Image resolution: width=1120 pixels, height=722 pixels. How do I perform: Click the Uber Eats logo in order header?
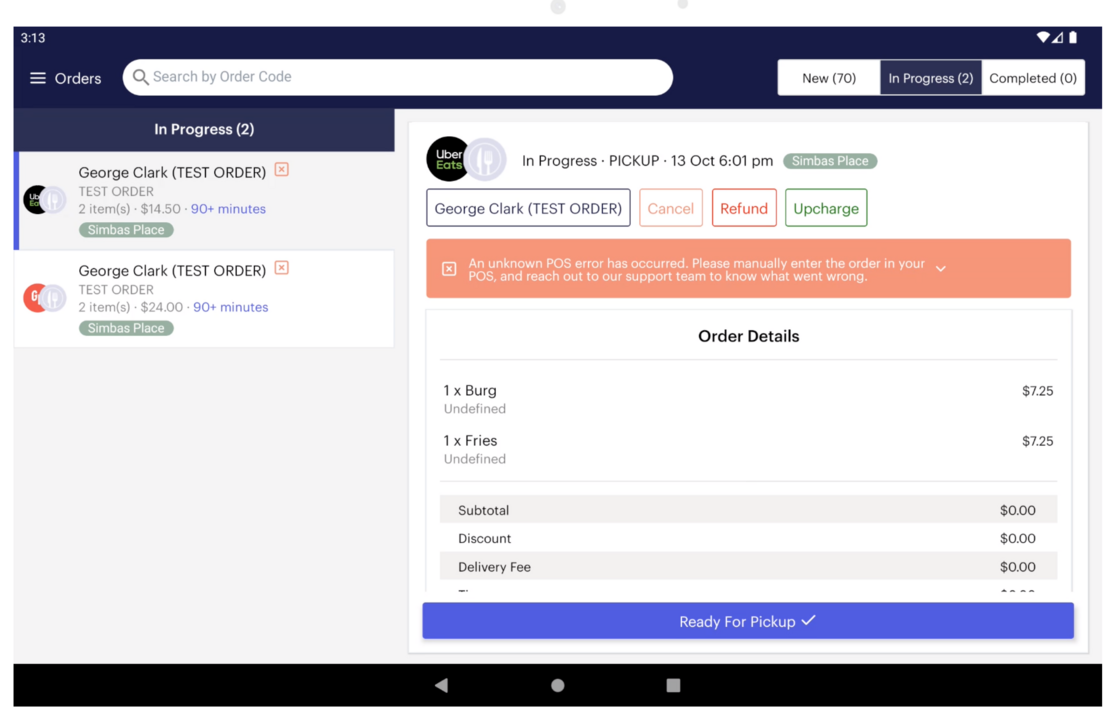pos(448,160)
